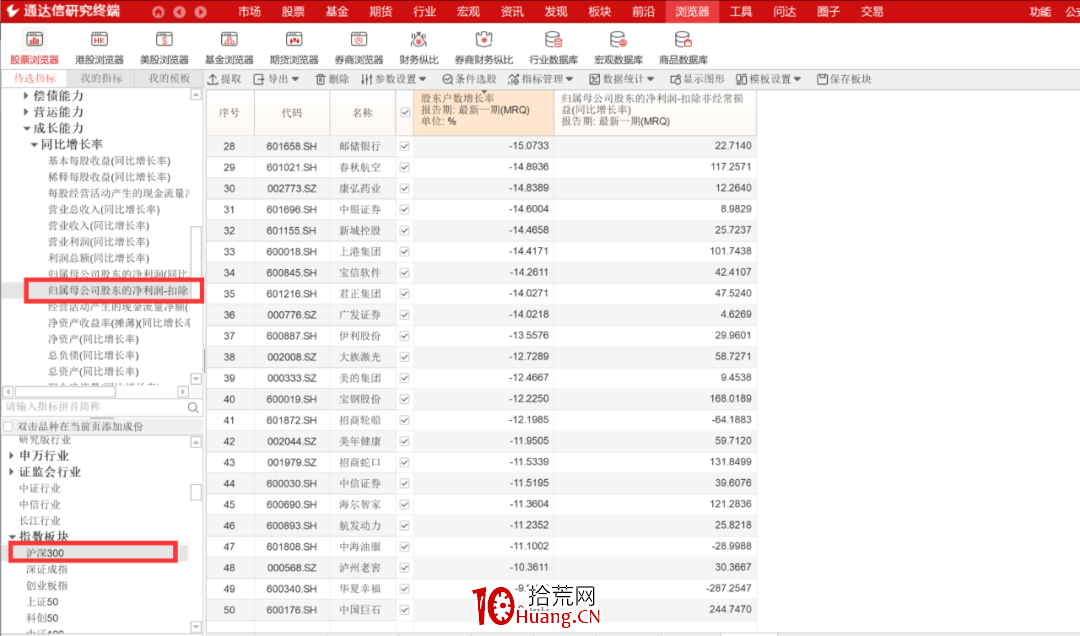Launch the 券商财务纵比 tool
Image resolution: width=1080 pixels, height=636 pixels.
click(x=484, y=48)
